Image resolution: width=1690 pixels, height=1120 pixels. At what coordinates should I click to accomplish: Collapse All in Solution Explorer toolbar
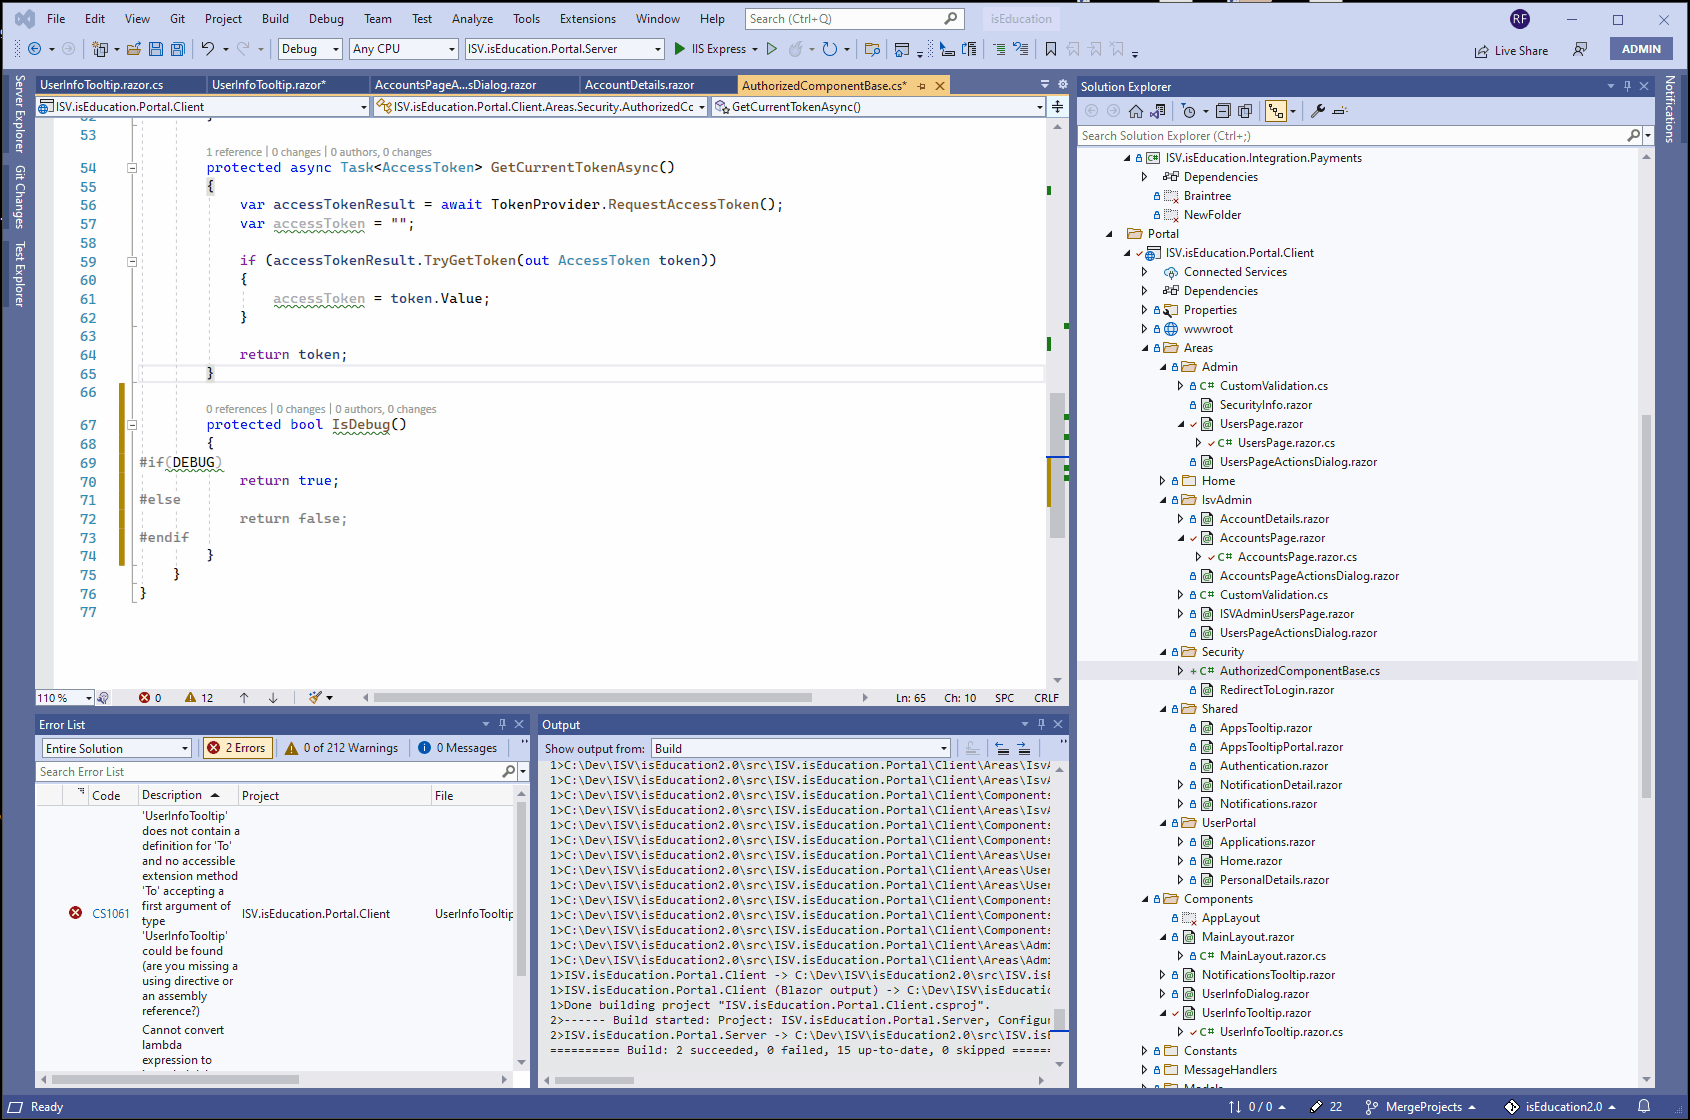pyautogui.click(x=1224, y=110)
